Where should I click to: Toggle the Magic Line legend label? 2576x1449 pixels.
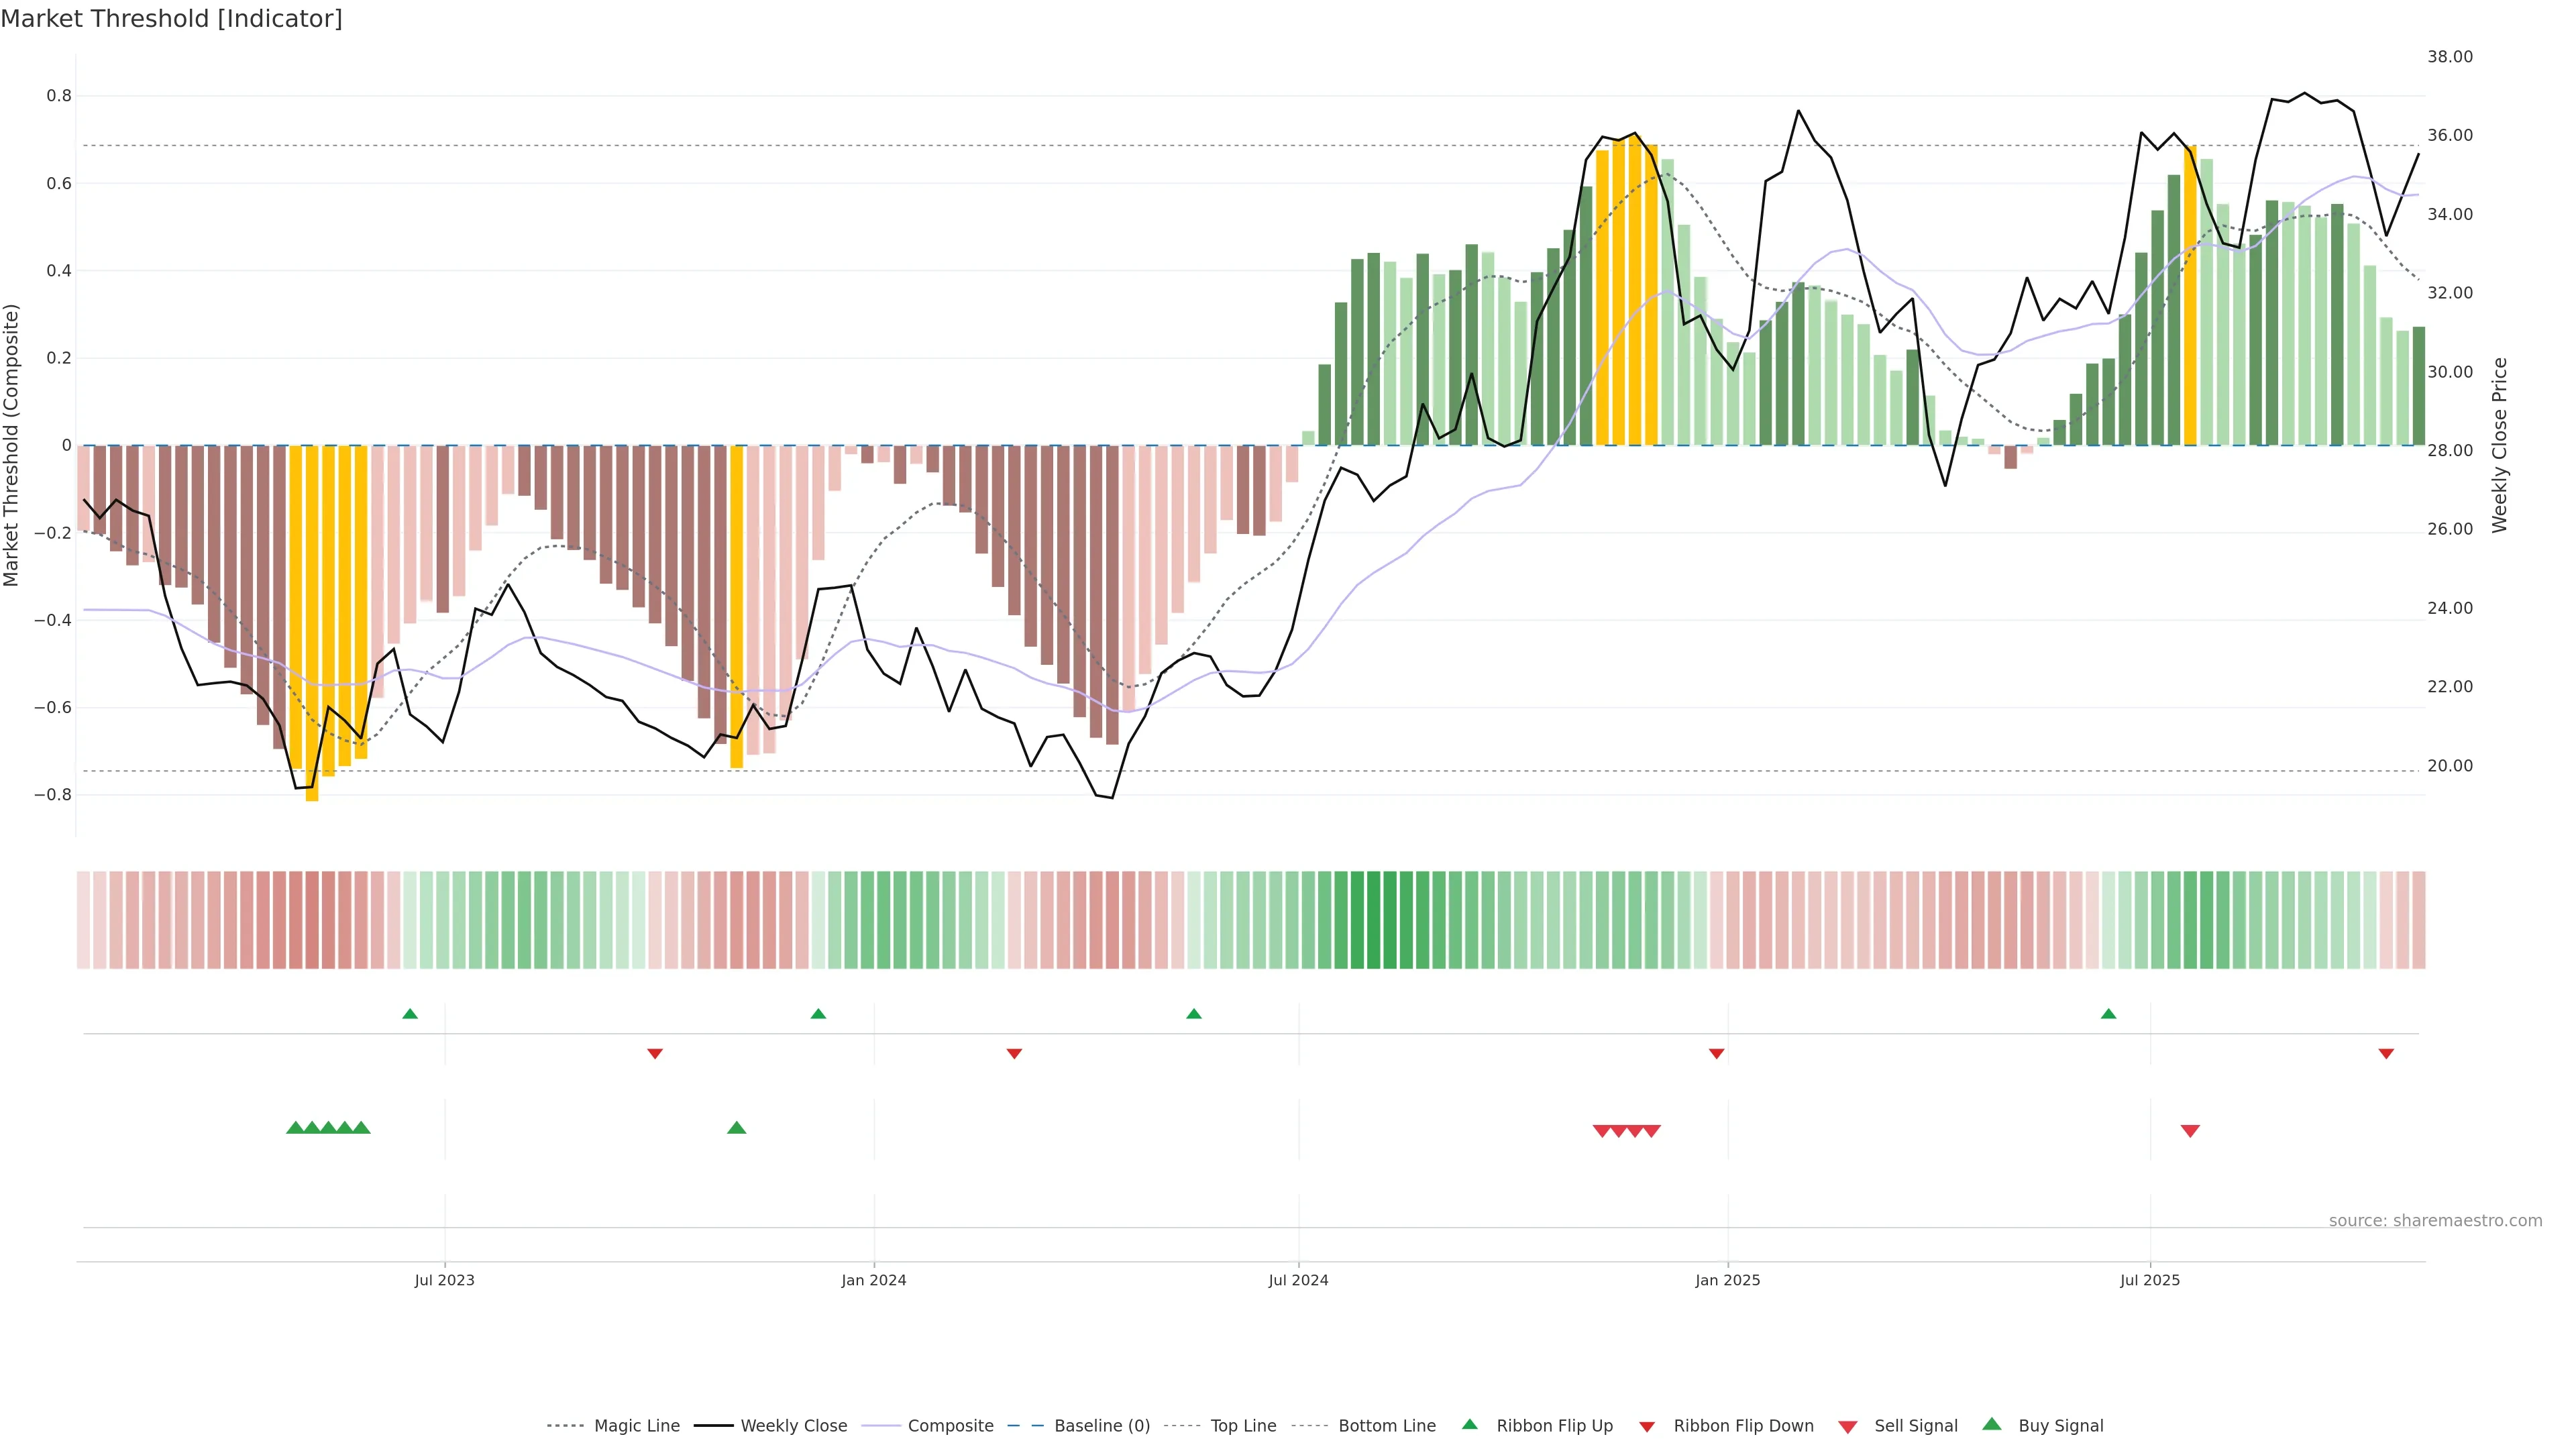(x=636, y=1426)
